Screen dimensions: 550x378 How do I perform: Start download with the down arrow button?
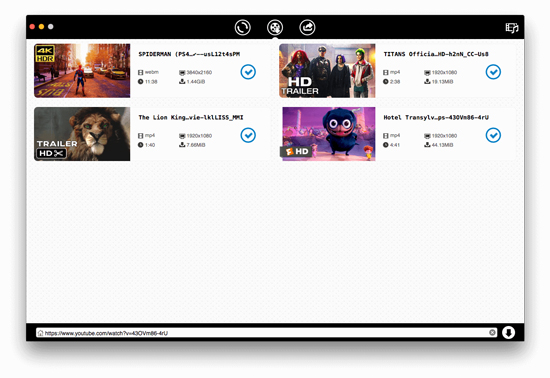click(x=509, y=332)
